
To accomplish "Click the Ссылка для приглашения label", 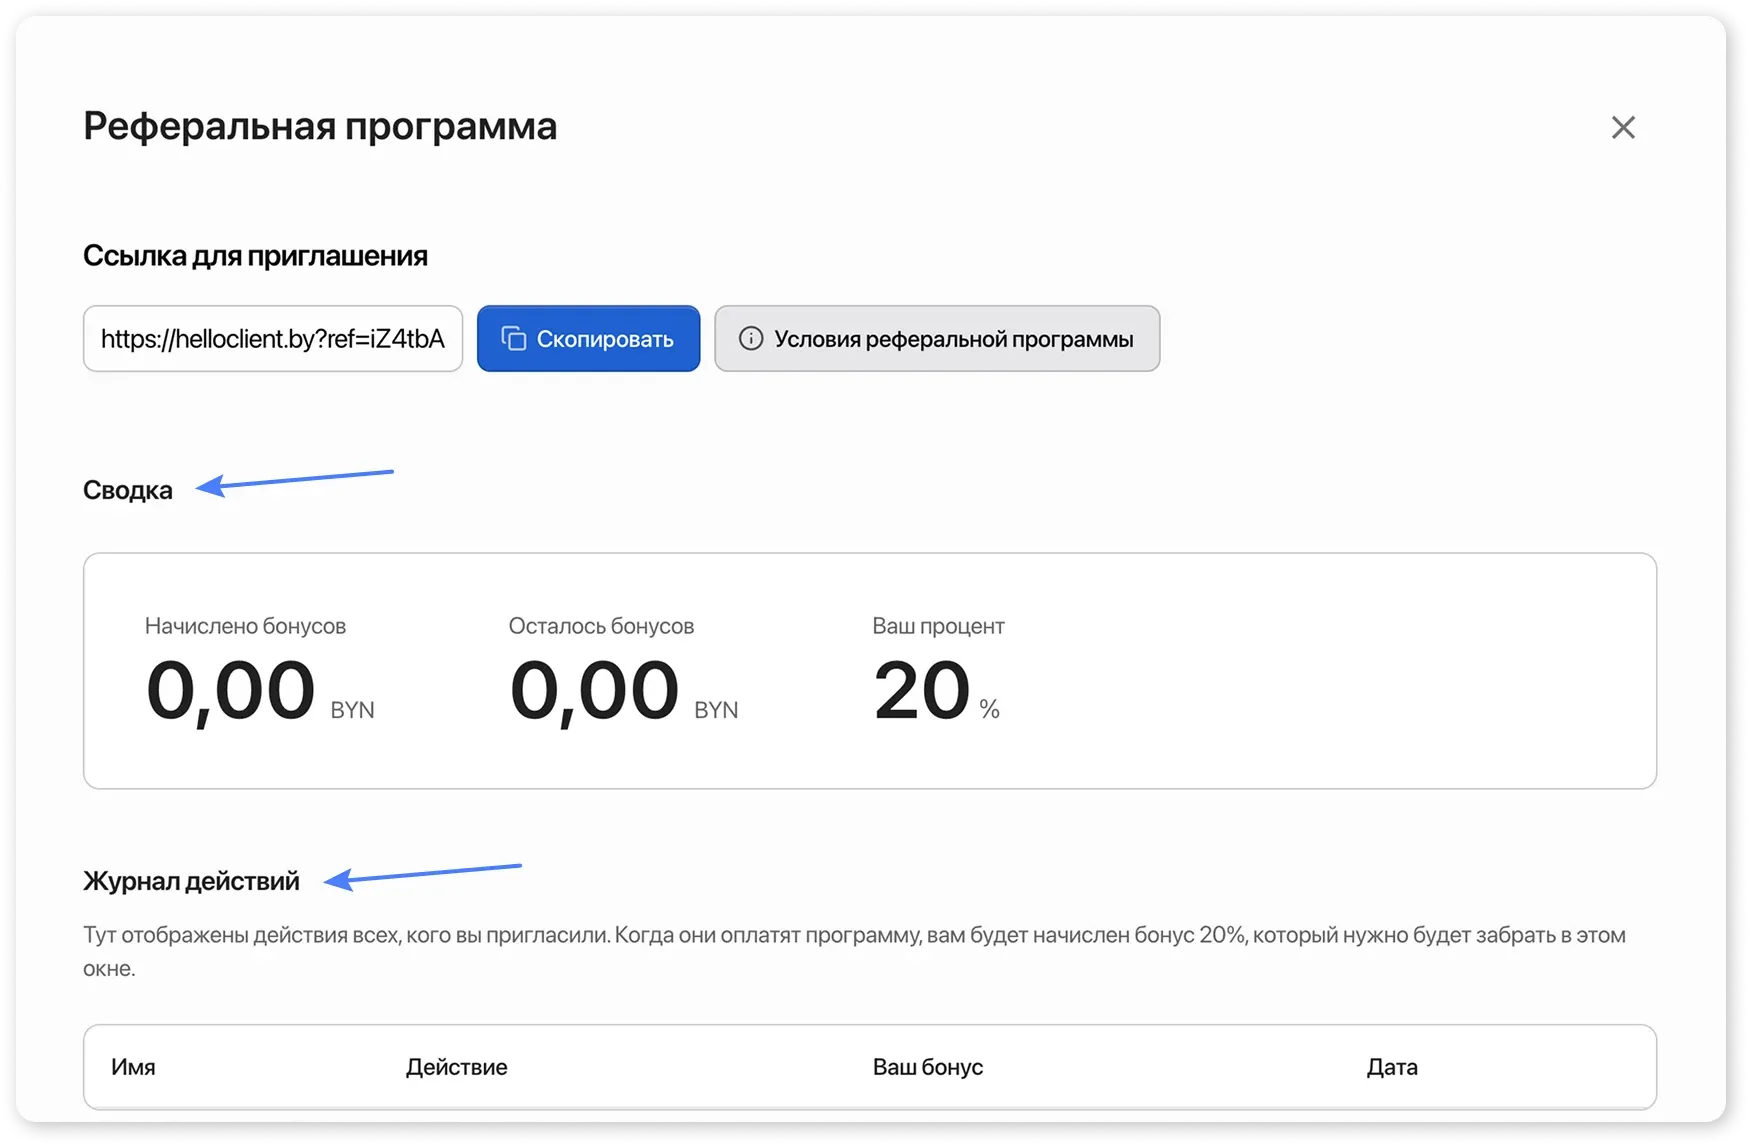I will (255, 255).
